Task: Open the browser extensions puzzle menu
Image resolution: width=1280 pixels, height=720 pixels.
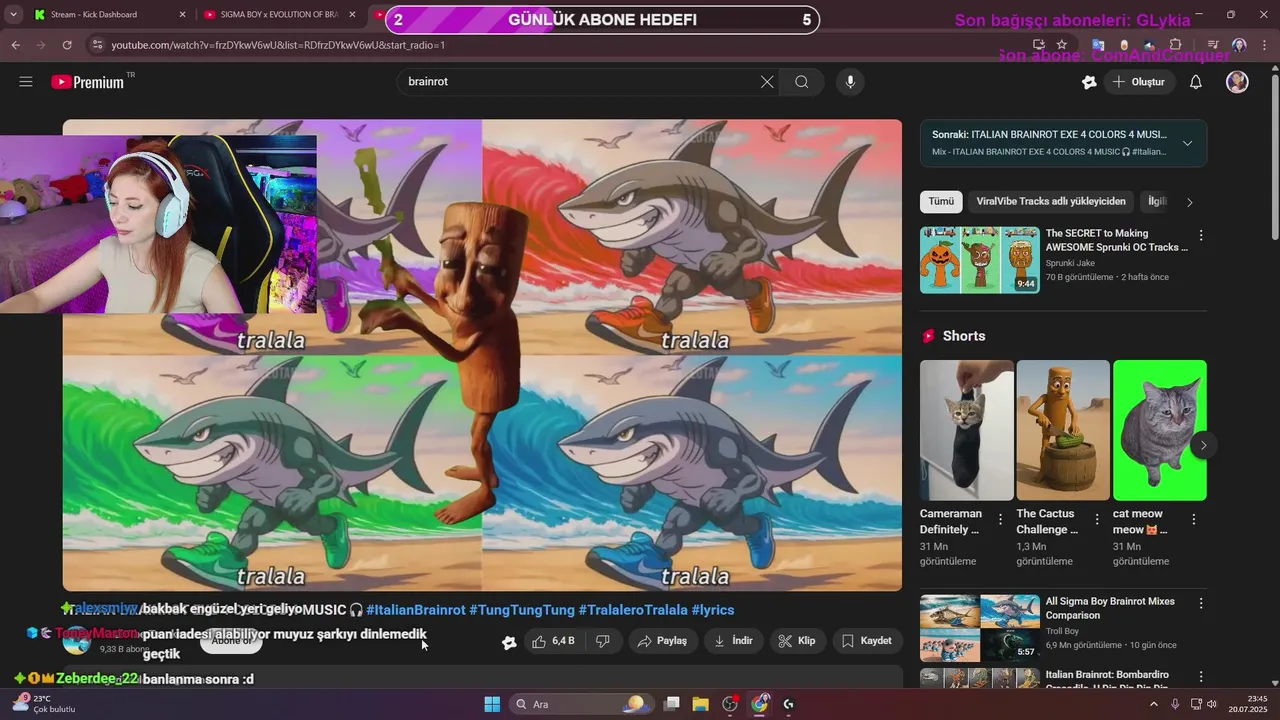Action: pyautogui.click(x=1175, y=45)
